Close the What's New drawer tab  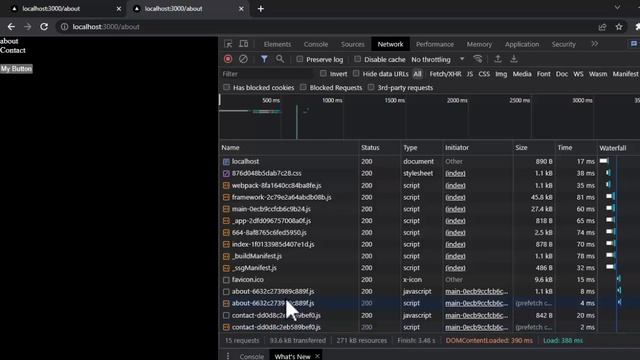(x=317, y=356)
